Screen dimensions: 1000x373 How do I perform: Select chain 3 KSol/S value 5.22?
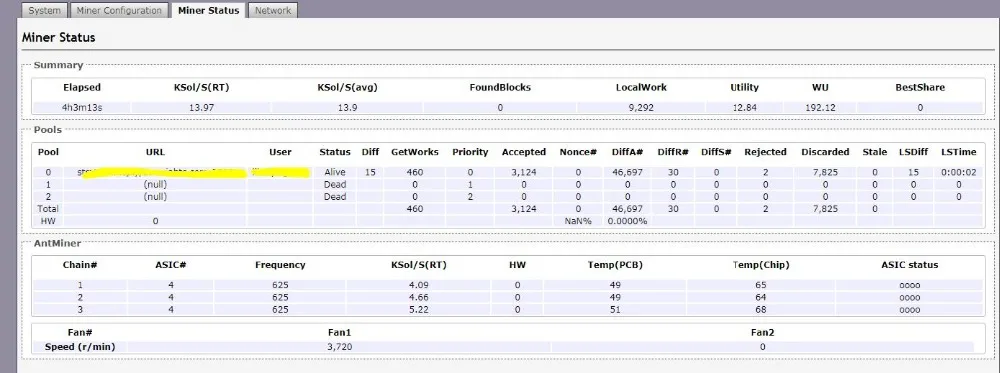pyautogui.click(x=418, y=309)
